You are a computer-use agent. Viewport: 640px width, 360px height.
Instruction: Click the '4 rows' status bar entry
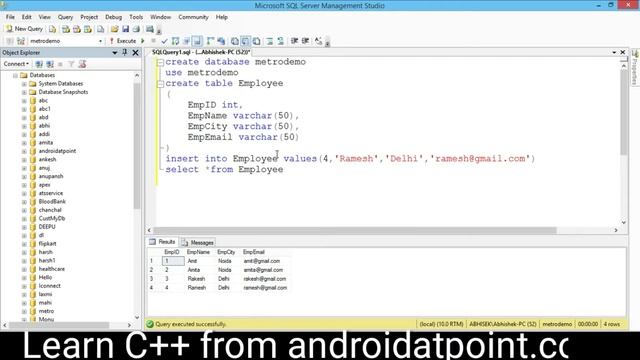point(611,324)
